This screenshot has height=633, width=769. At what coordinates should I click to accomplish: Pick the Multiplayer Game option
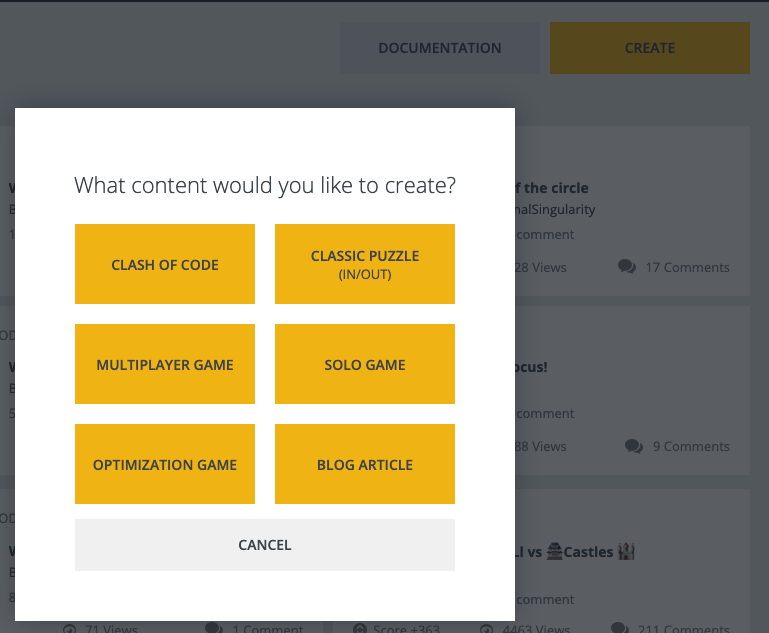pyautogui.click(x=165, y=364)
